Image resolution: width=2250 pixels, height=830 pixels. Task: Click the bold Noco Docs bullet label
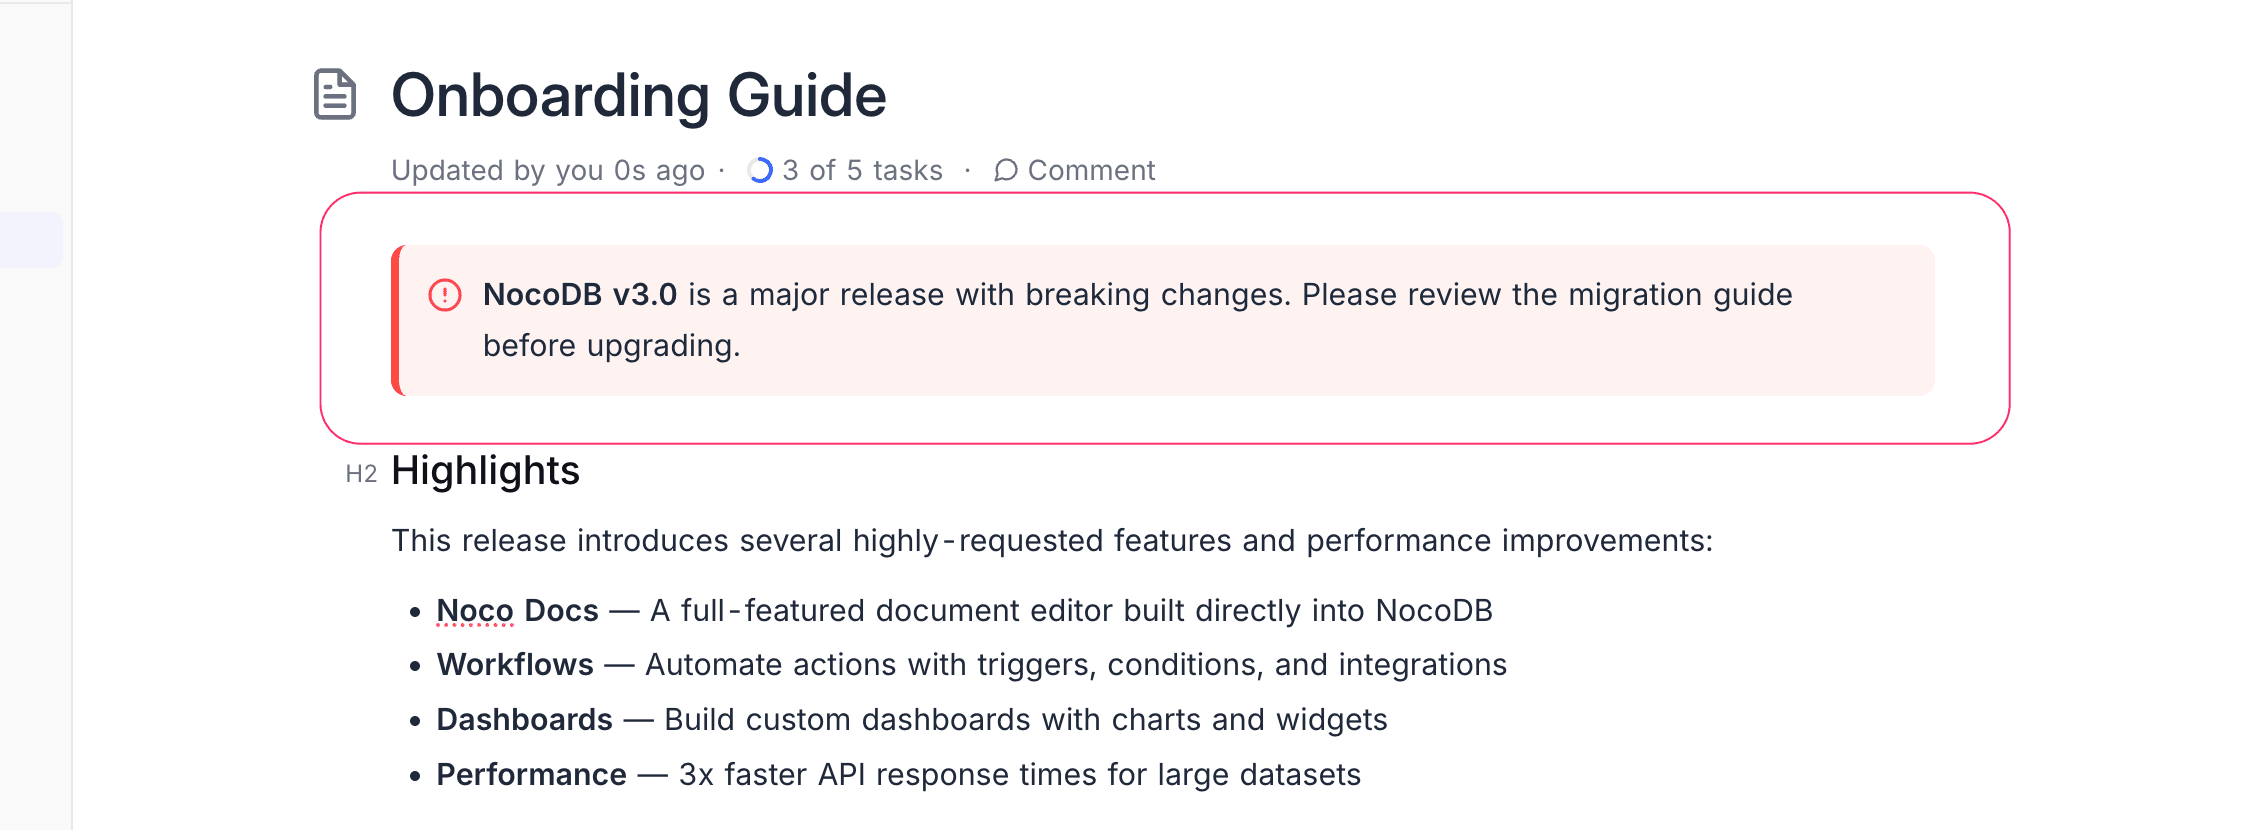pos(517,611)
